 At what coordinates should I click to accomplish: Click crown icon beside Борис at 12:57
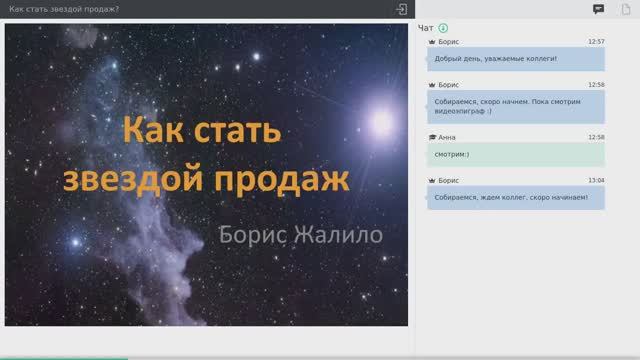432,42
